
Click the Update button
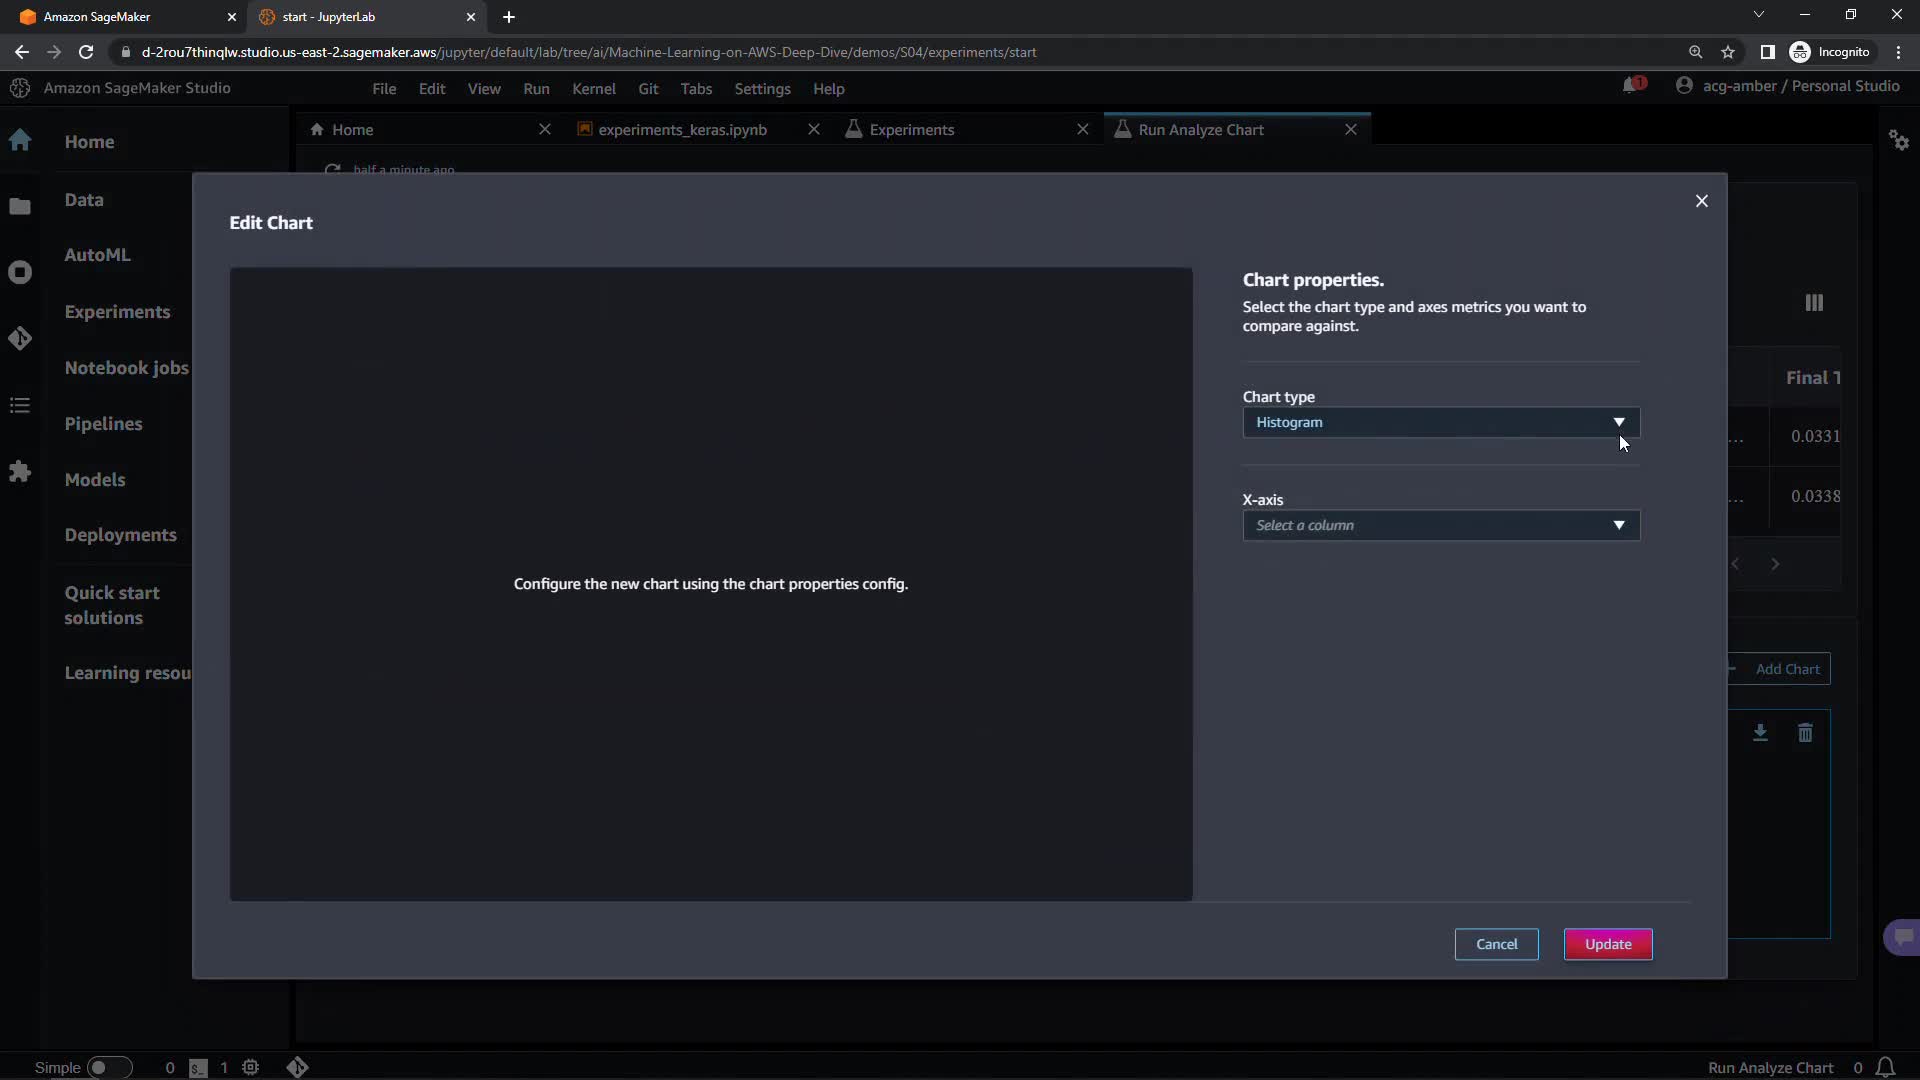click(1607, 944)
